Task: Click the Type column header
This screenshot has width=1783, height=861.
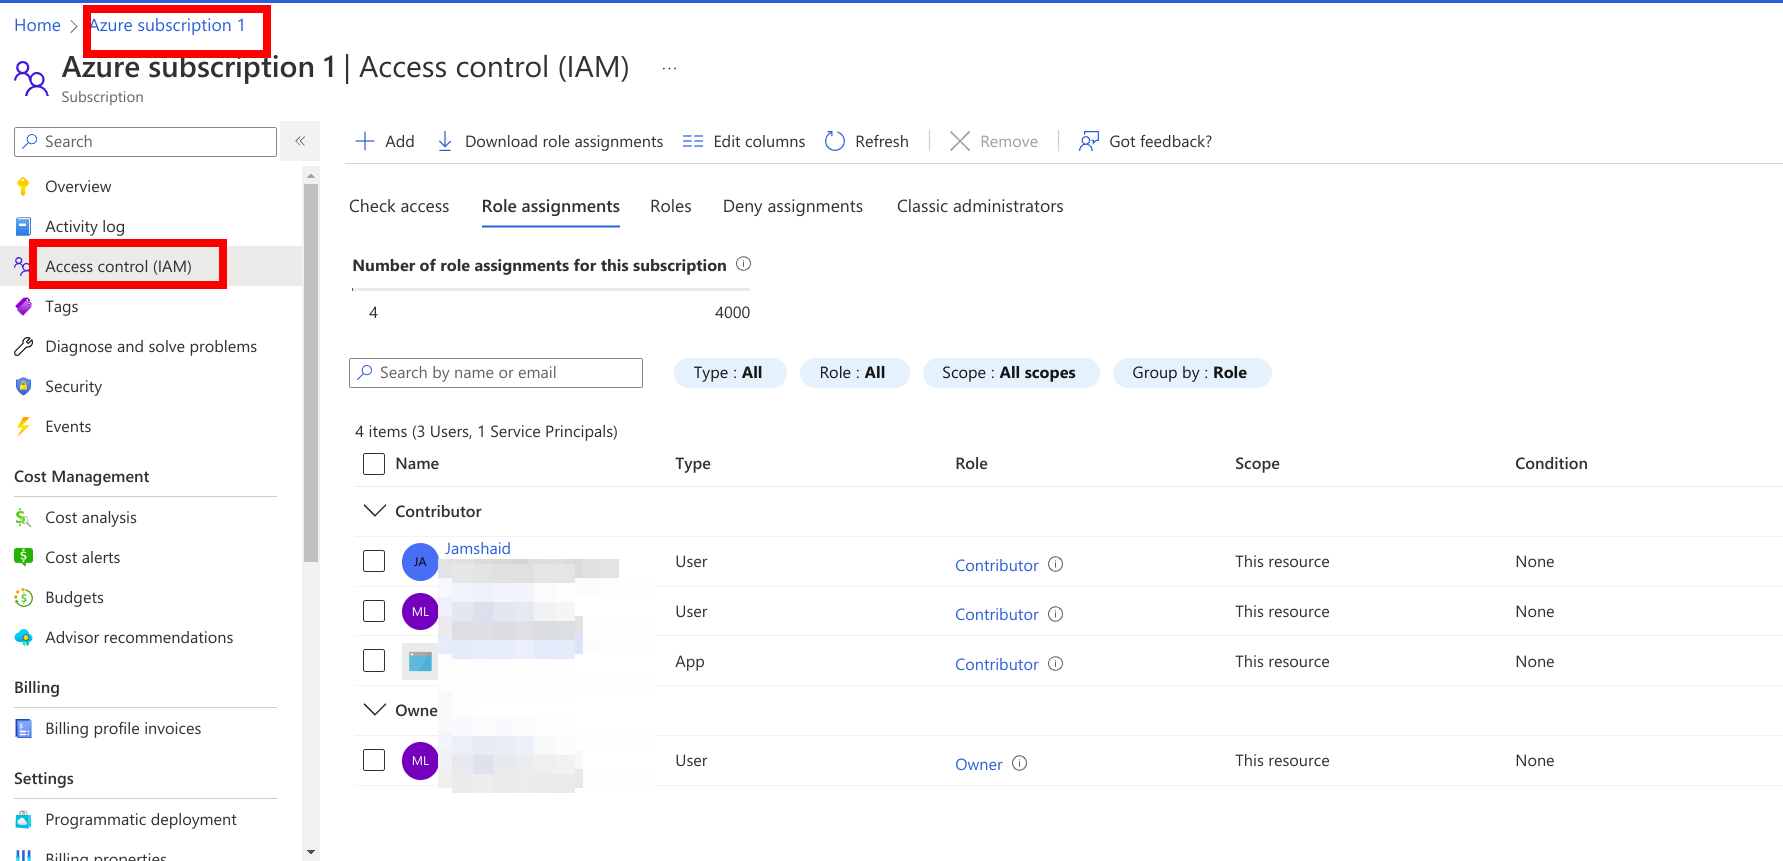Action: tap(693, 463)
